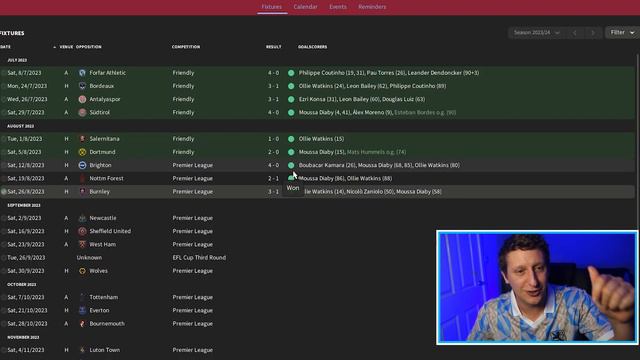This screenshot has width=640, height=360.
Task: Tick the row selector for Sat 7/10/2023
Action: pos(3,297)
